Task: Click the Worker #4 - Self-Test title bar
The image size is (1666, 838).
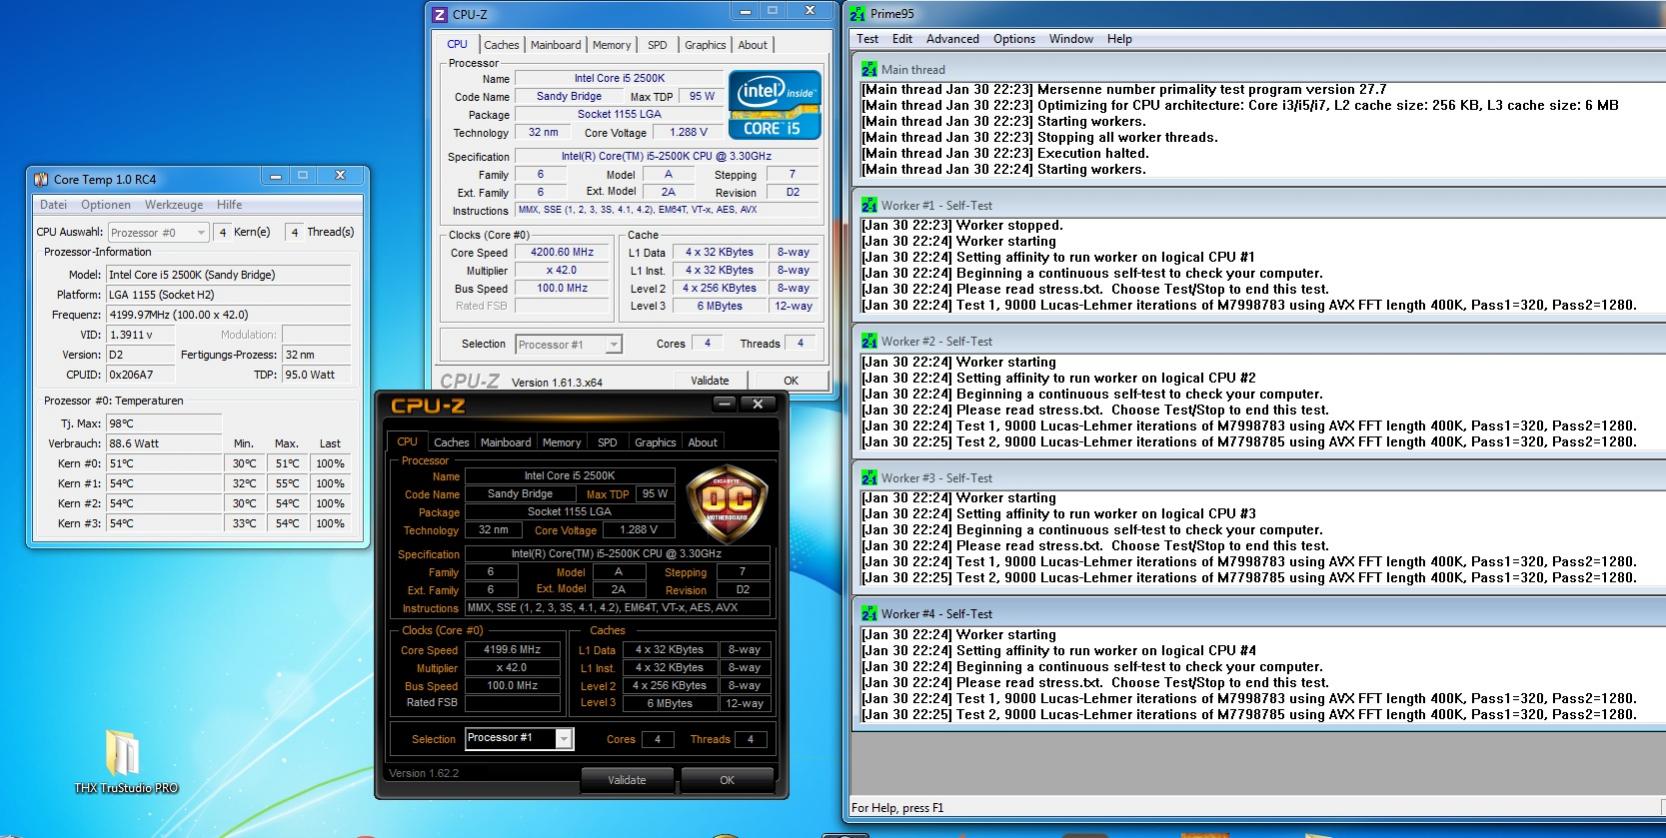Action: tap(1258, 614)
